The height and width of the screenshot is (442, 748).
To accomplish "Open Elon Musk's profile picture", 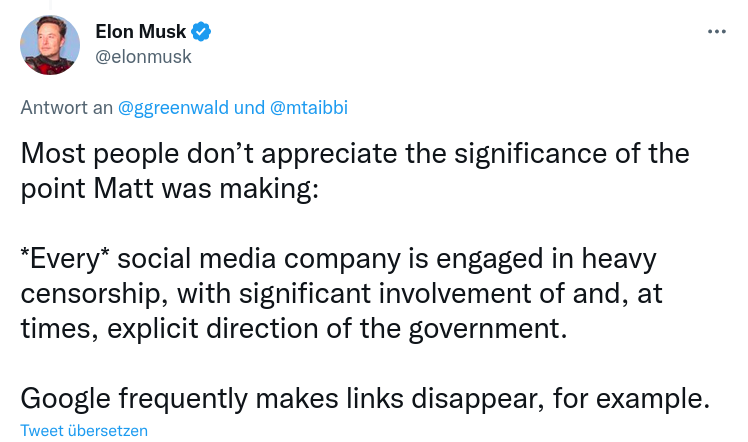I will (50, 45).
